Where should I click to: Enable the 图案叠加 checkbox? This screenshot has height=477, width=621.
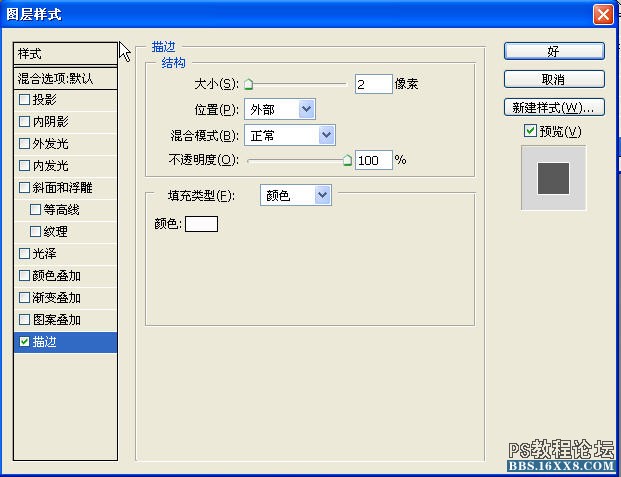pyautogui.click(x=25, y=319)
